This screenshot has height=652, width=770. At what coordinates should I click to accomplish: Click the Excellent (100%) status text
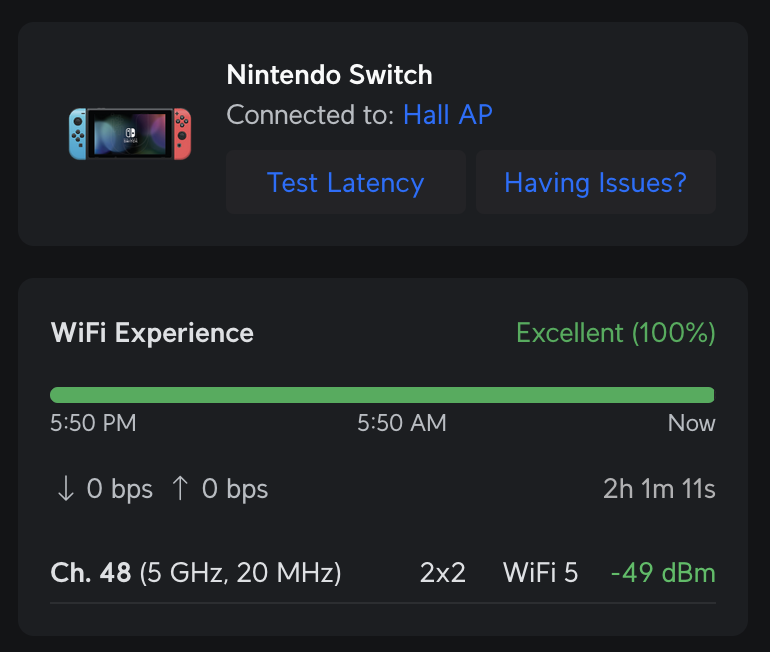coord(615,333)
